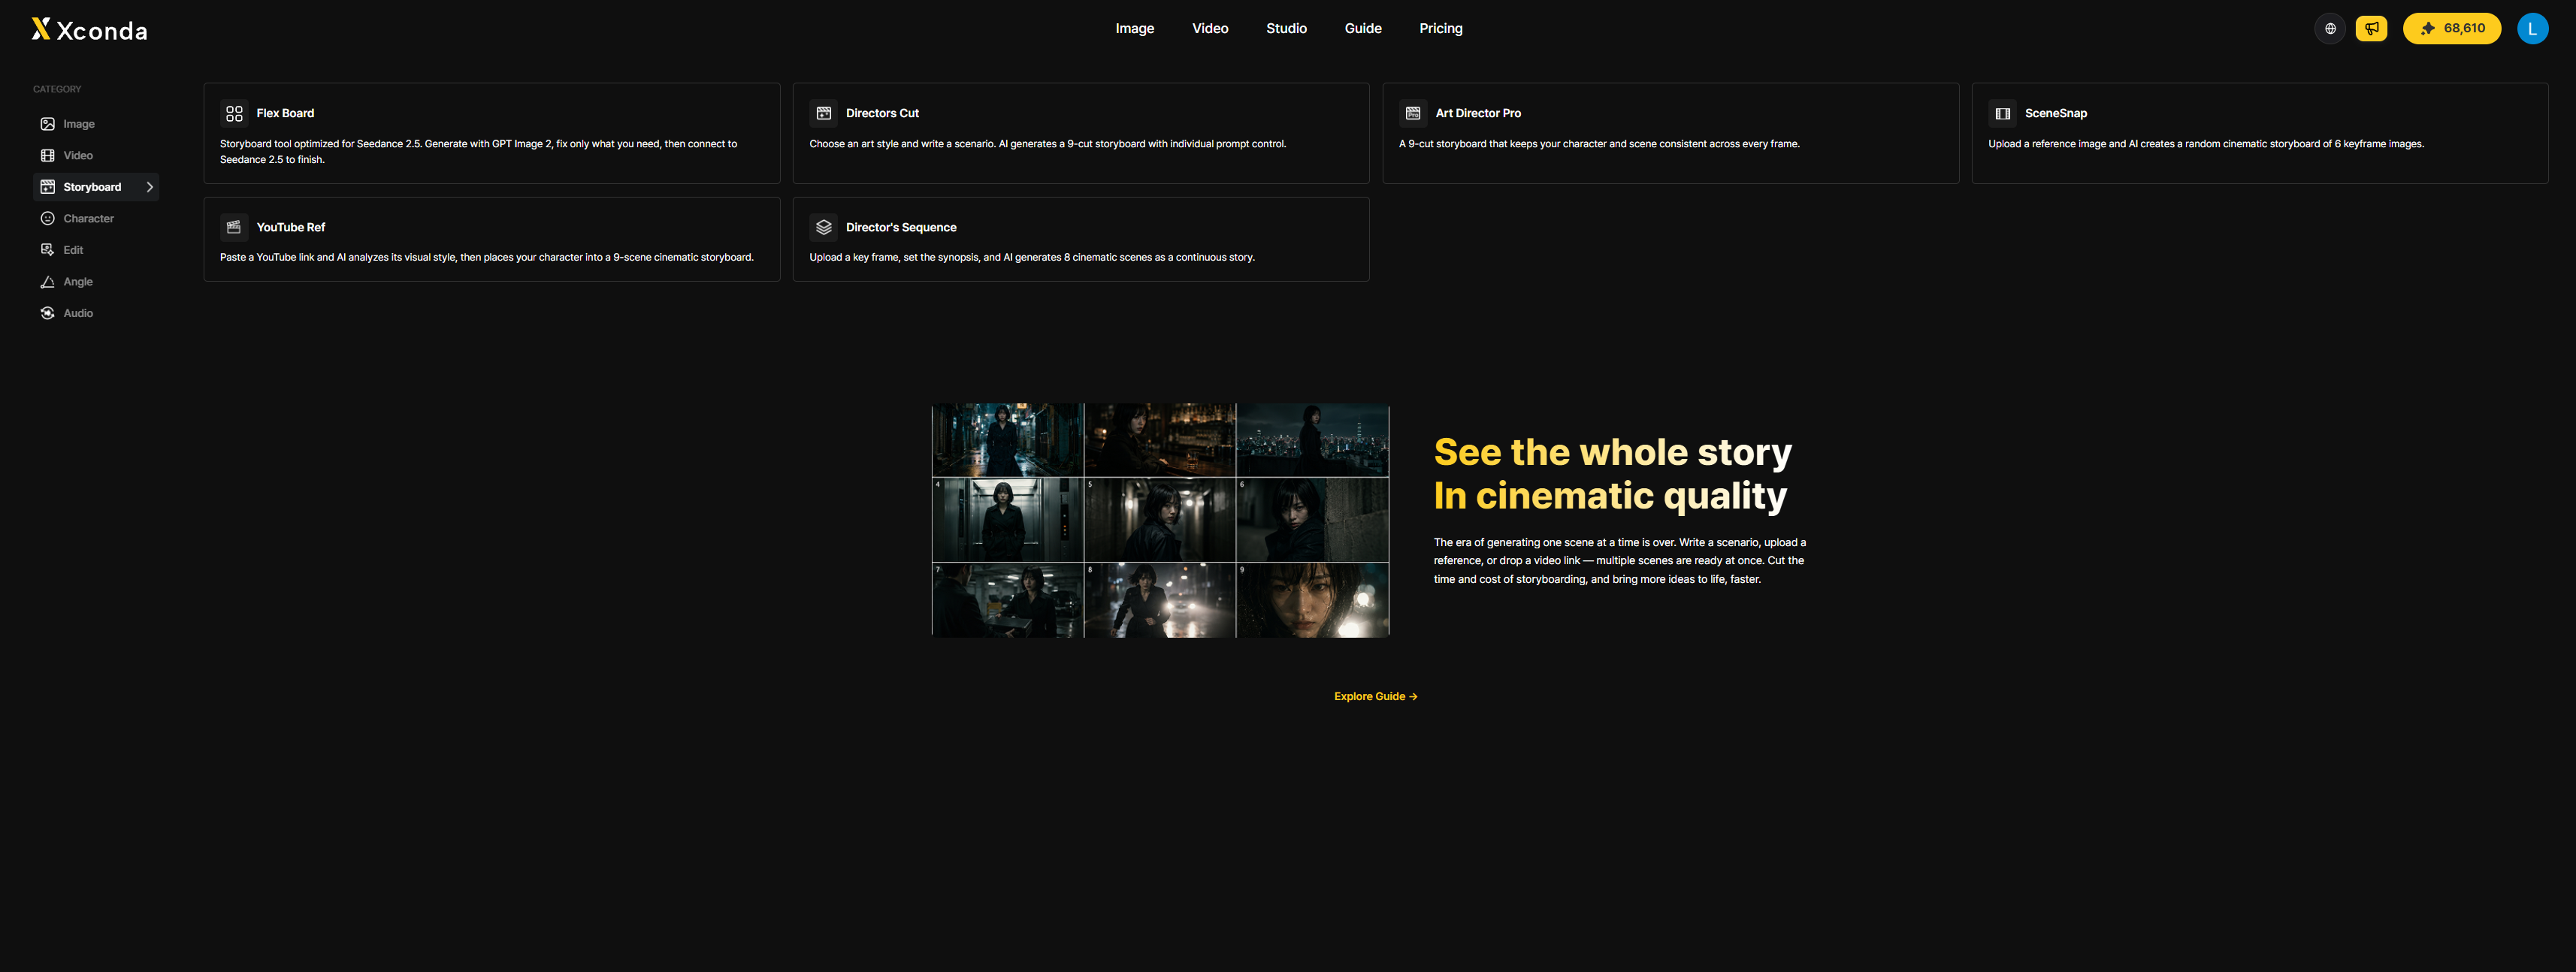Select the Art Director Pro title
Viewport: 2576px width, 972px height.
point(1478,113)
